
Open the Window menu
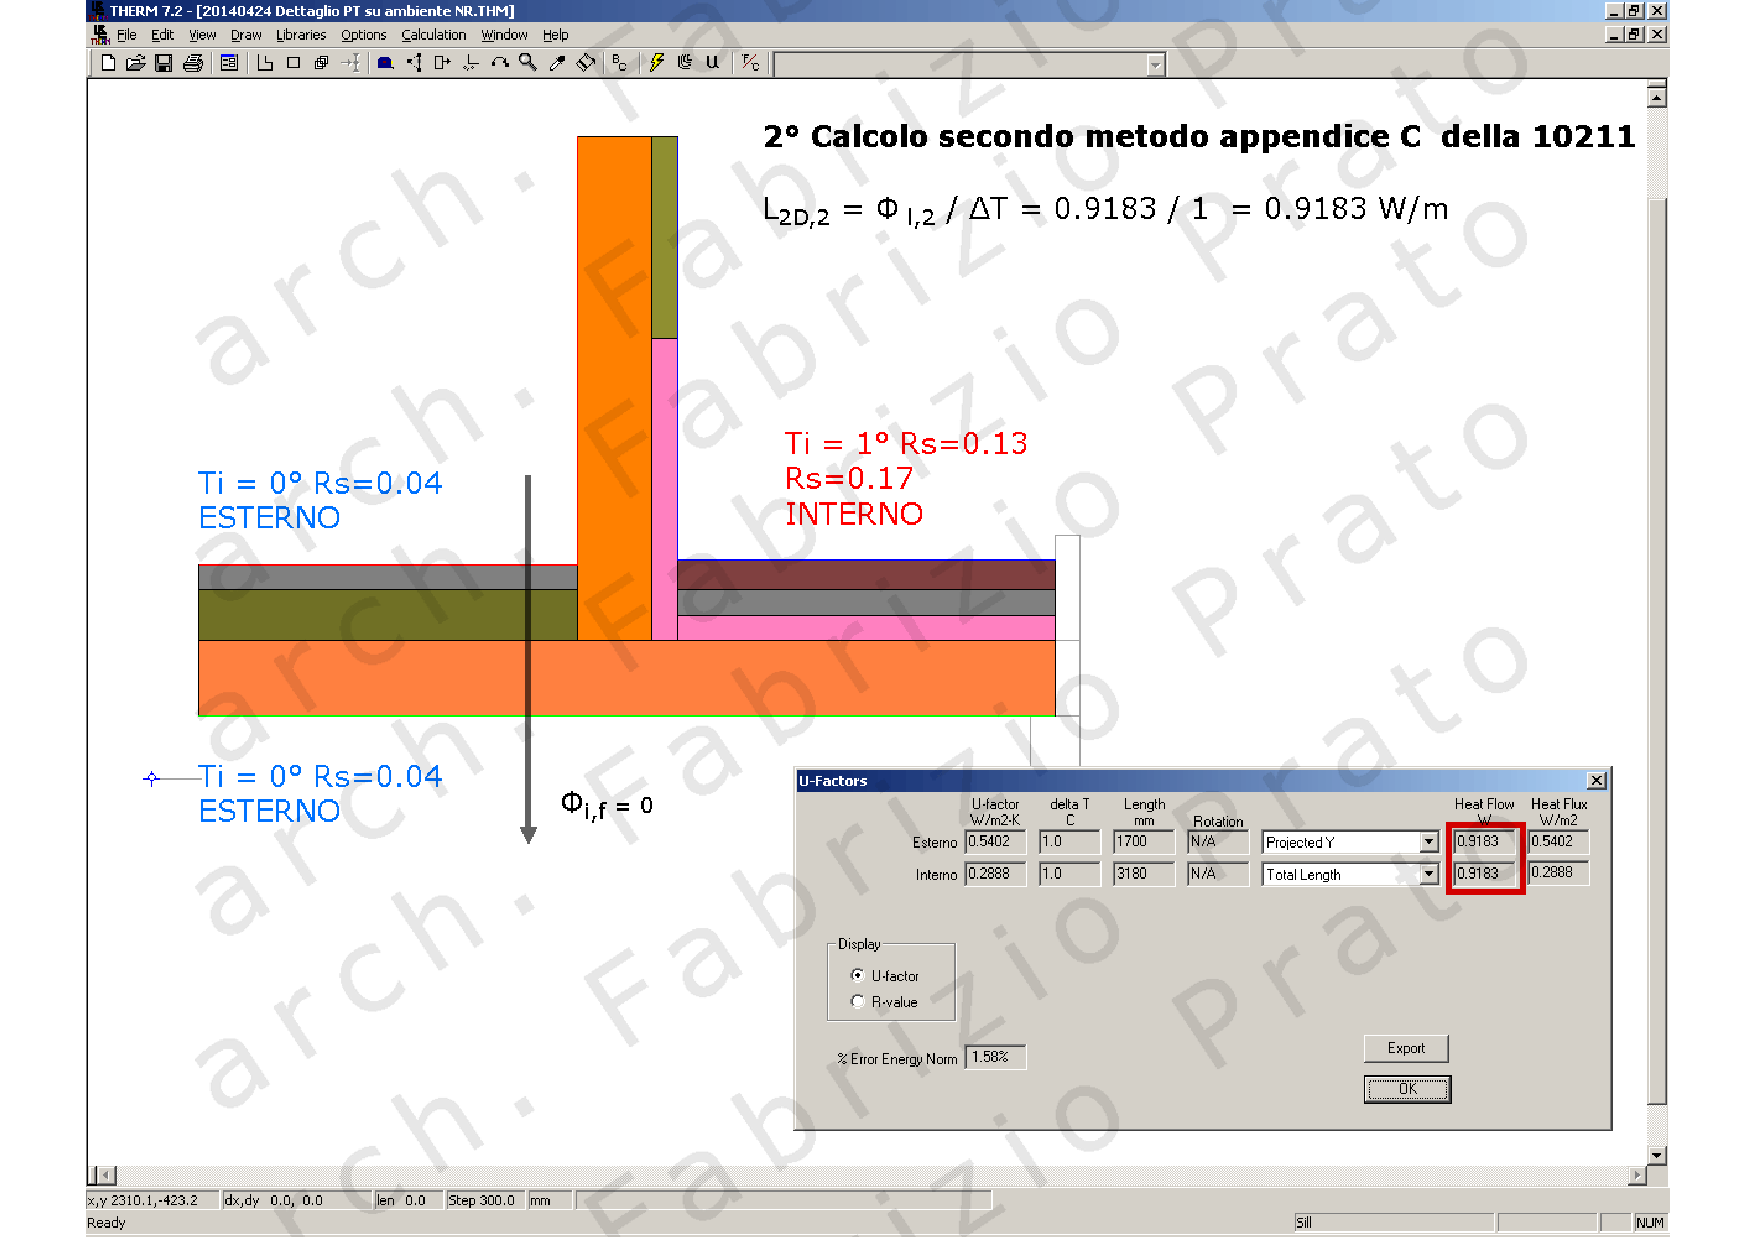click(x=504, y=35)
